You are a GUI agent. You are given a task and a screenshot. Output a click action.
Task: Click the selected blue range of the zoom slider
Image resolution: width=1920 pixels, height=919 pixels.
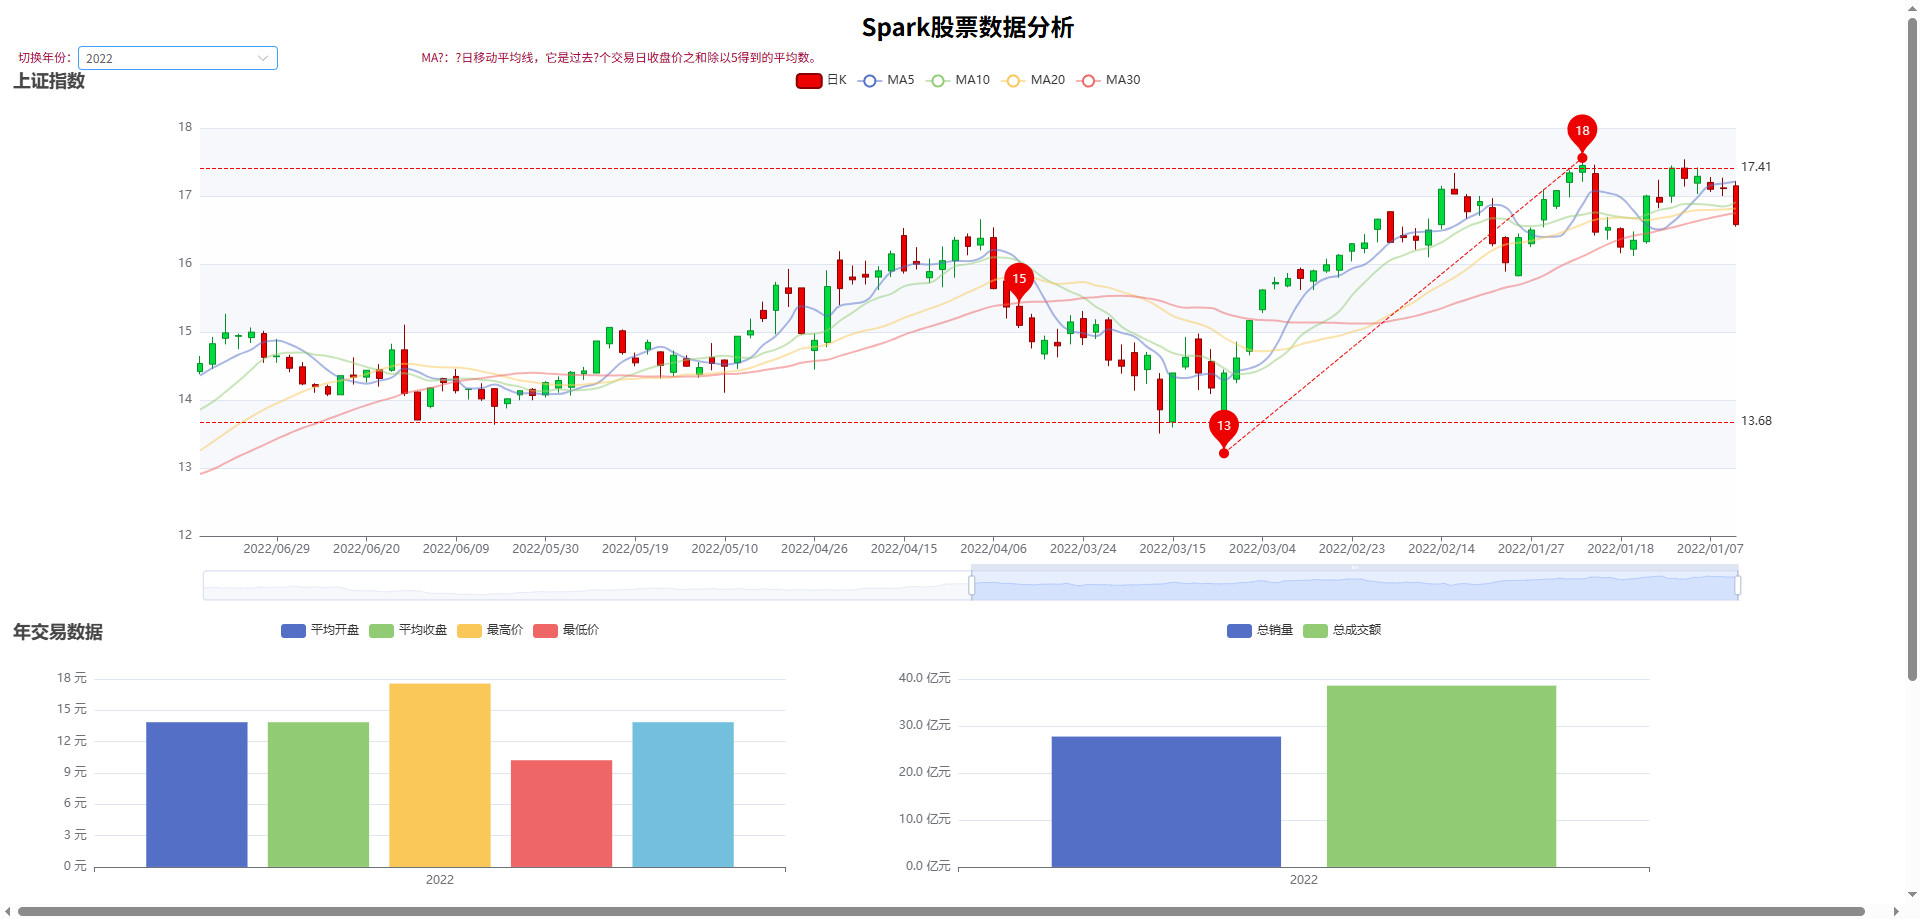tap(1355, 585)
